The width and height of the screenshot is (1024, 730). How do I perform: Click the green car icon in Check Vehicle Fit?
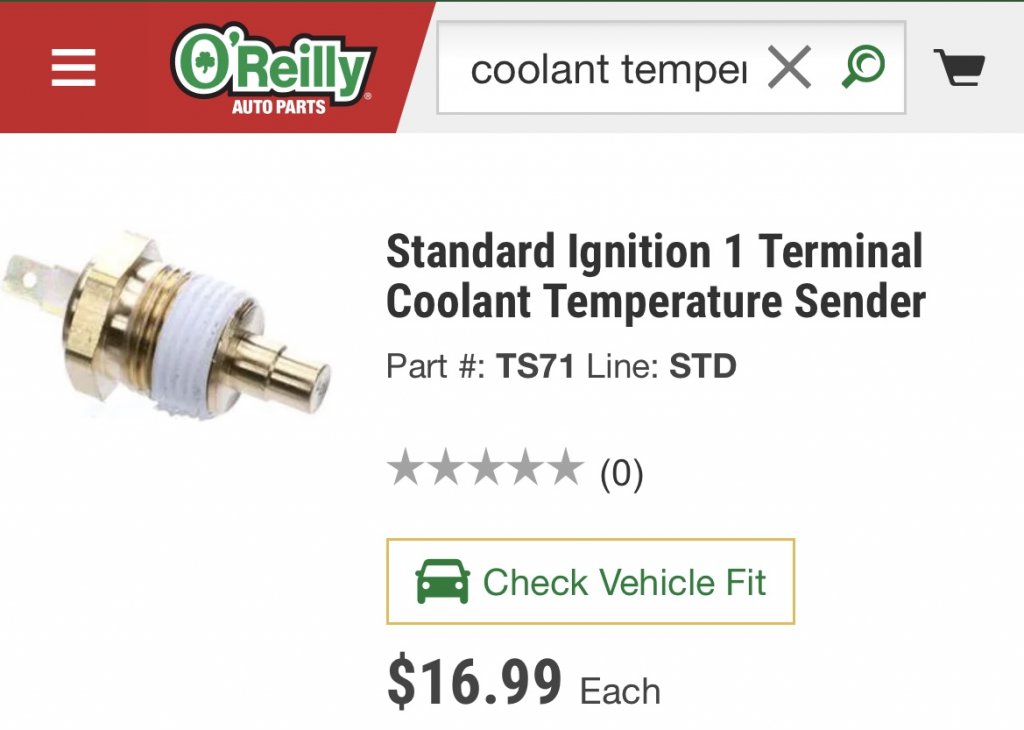pyautogui.click(x=443, y=581)
